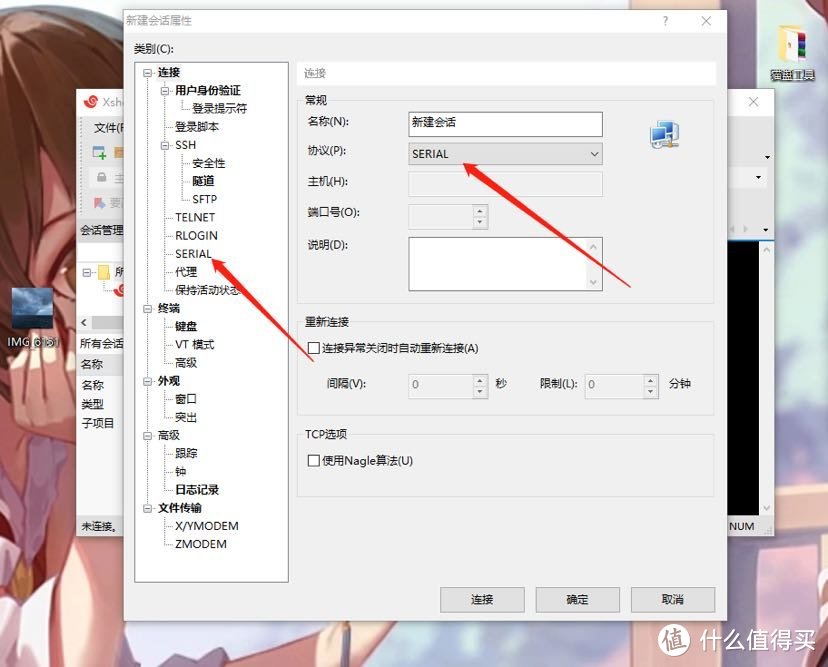Click the 取消 button
Screen dimensions: 828x667
point(673,599)
